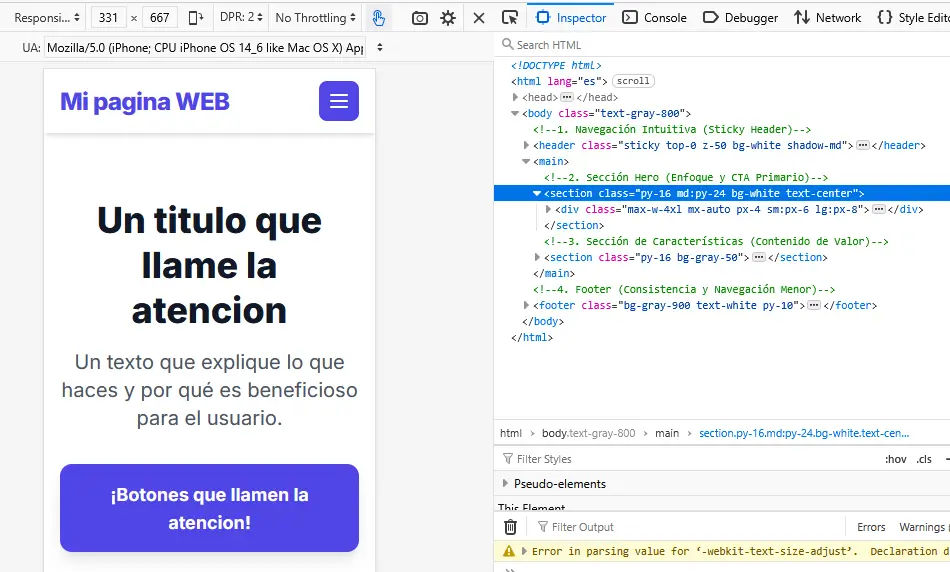Click ellipsis badge inside head element
The width and height of the screenshot is (950, 572).
pyautogui.click(x=566, y=97)
